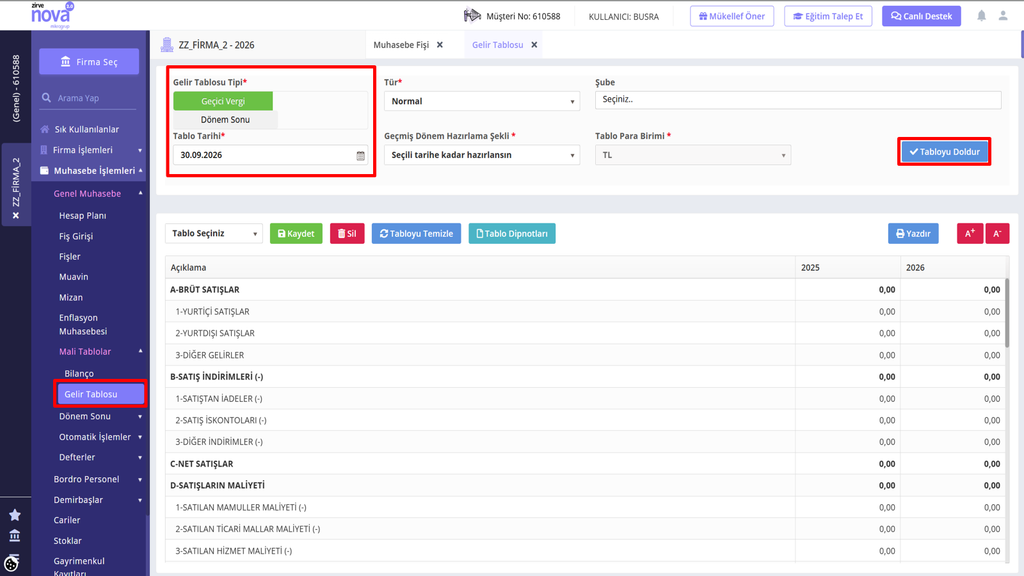Image resolution: width=1024 pixels, height=576 pixels.
Task: Open Geçmiş Dönem Hazırlama Şekli dropdown
Action: 482,155
